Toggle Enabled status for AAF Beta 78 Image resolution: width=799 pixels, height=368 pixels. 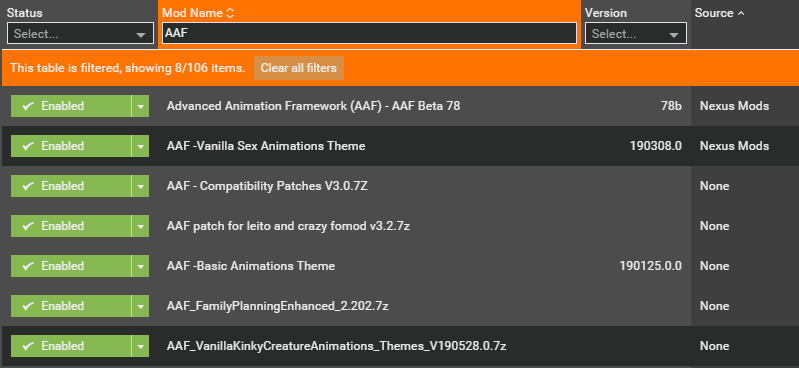pyautogui.click(x=71, y=106)
